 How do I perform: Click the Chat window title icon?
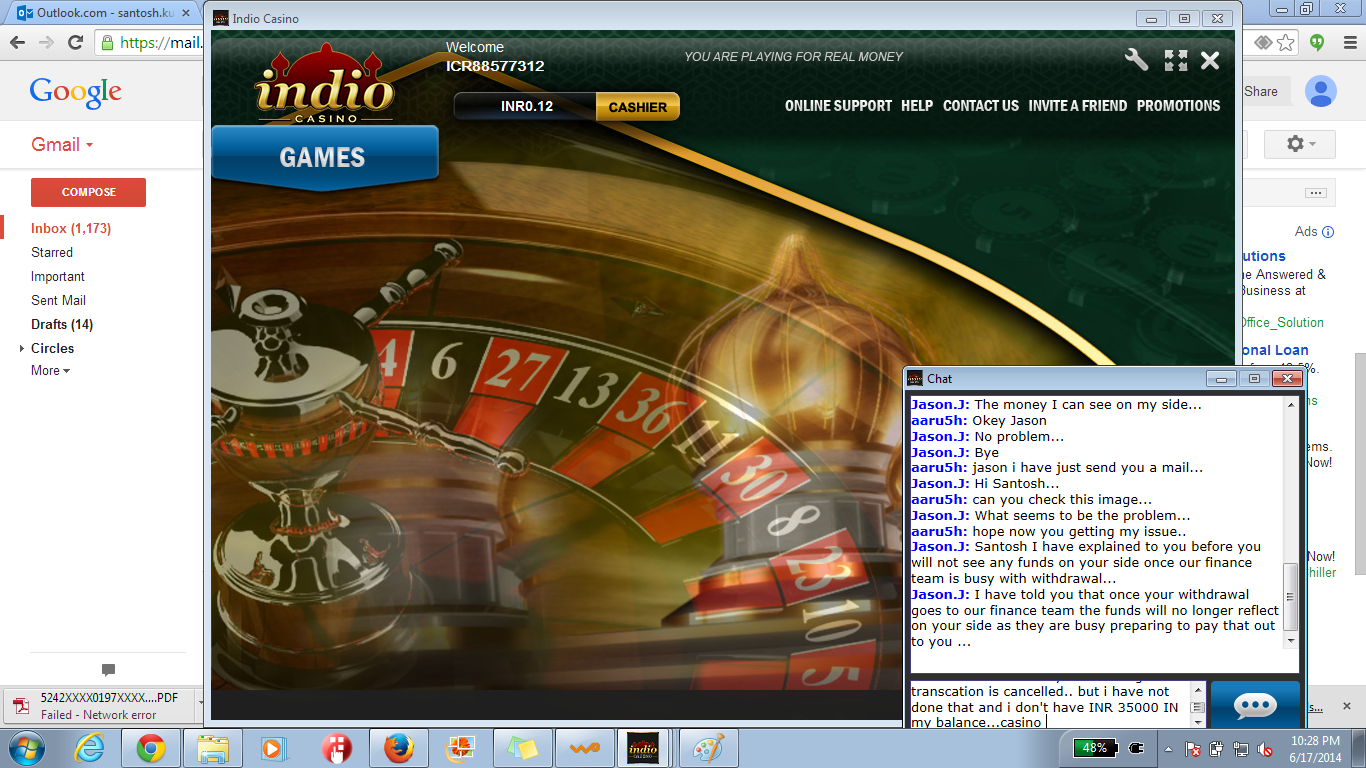(x=915, y=378)
